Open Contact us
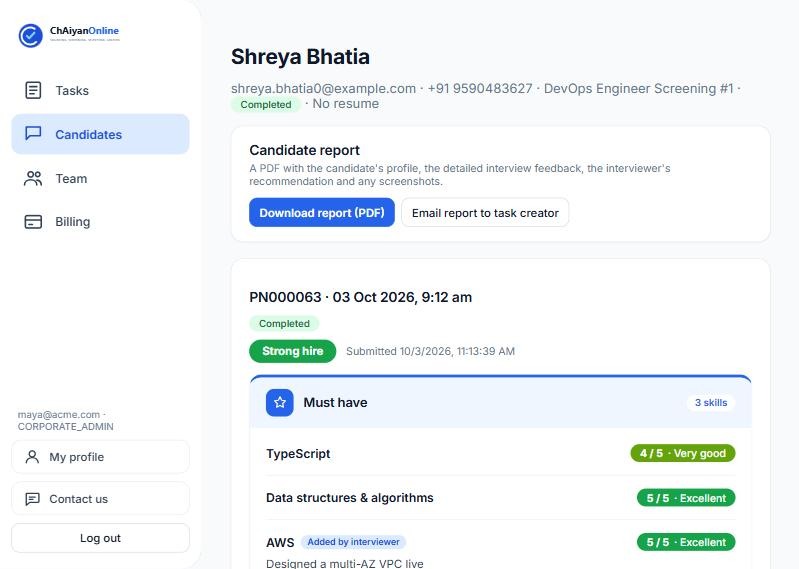Viewport: 799px width, 569px height. (x=100, y=499)
